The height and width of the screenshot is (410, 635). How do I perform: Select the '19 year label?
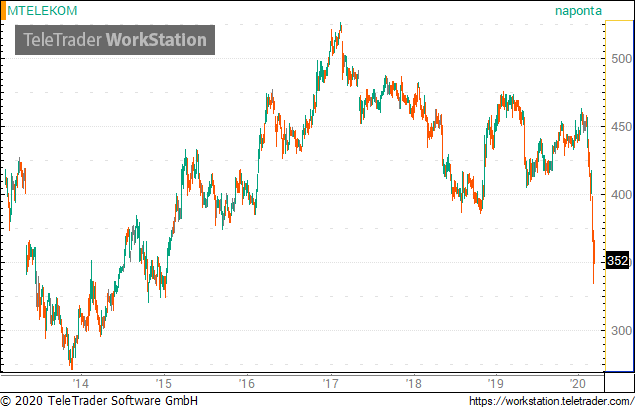tap(496, 383)
